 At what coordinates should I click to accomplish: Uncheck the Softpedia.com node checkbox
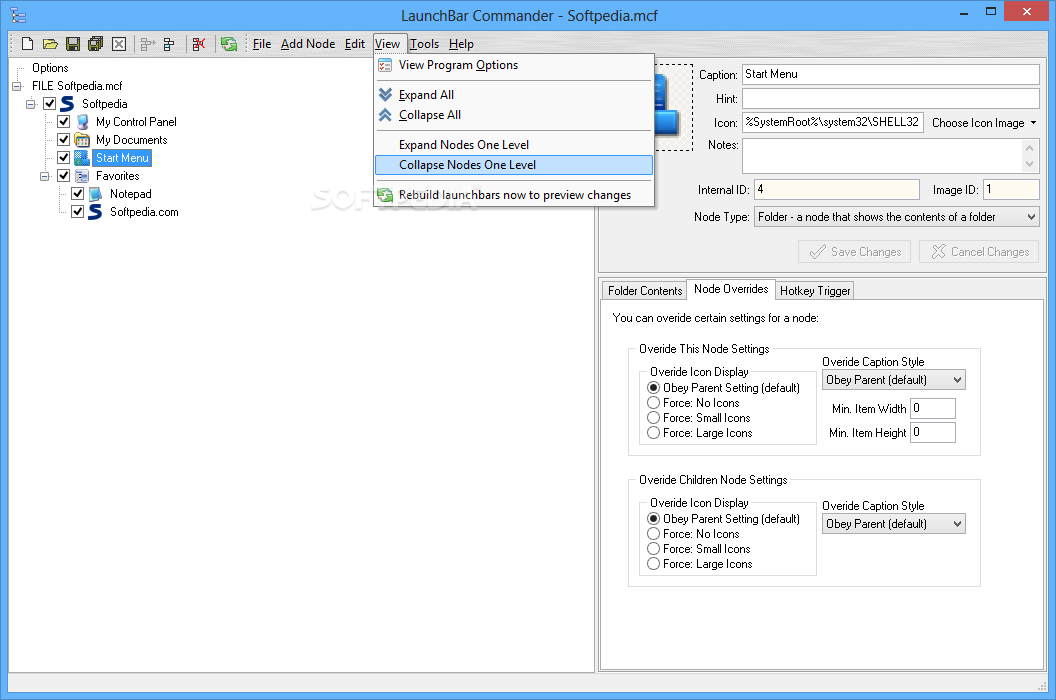77,212
